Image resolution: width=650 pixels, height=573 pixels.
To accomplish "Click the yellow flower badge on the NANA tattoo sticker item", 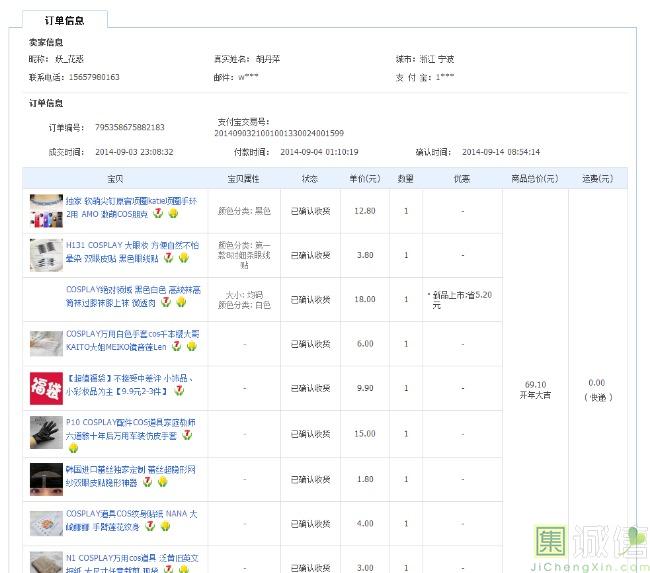I will (x=164, y=525).
